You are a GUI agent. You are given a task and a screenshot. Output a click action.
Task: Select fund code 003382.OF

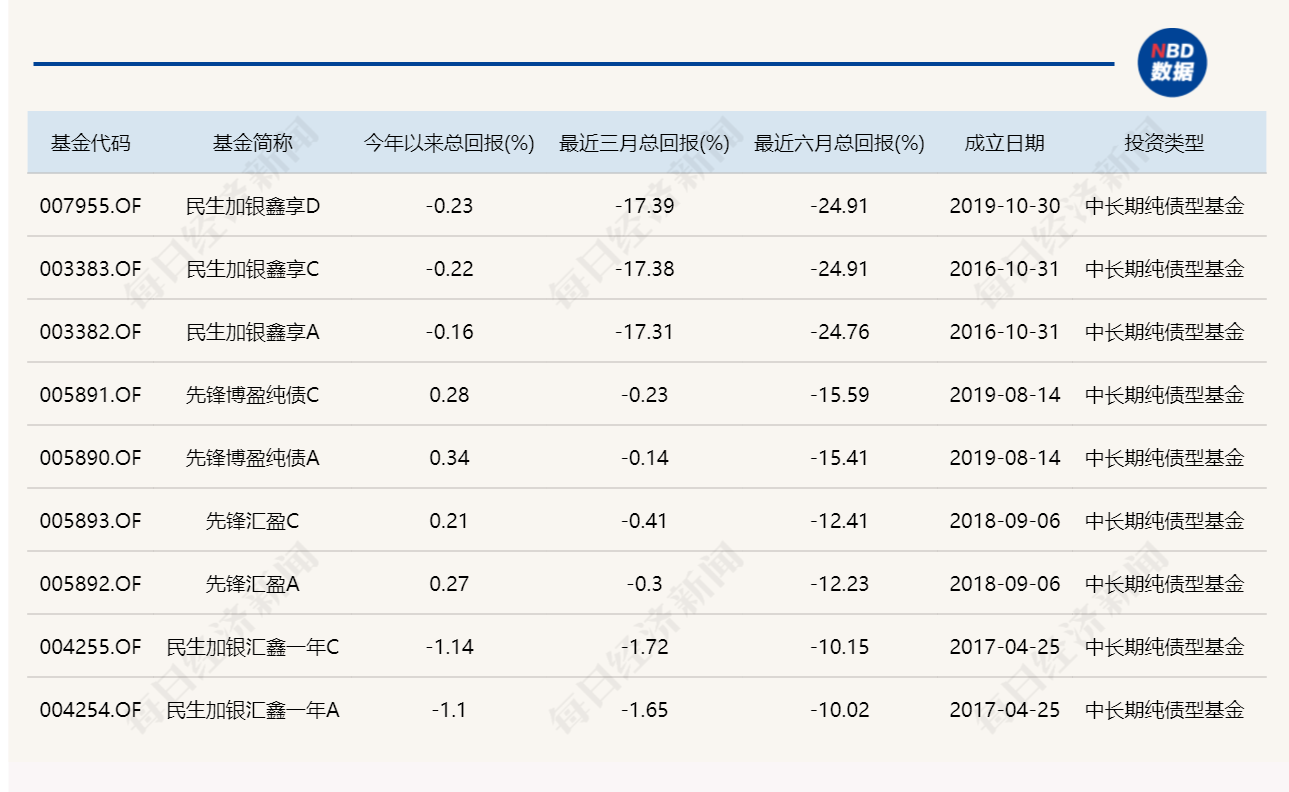[91, 332]
